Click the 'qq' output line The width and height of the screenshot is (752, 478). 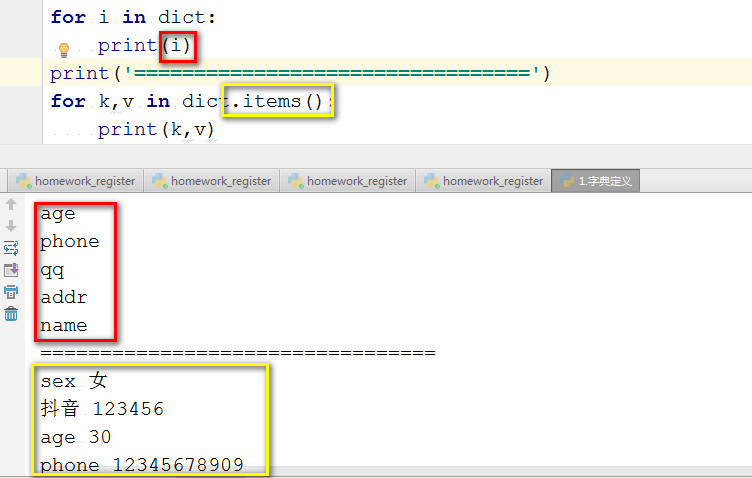coord(52,270)
